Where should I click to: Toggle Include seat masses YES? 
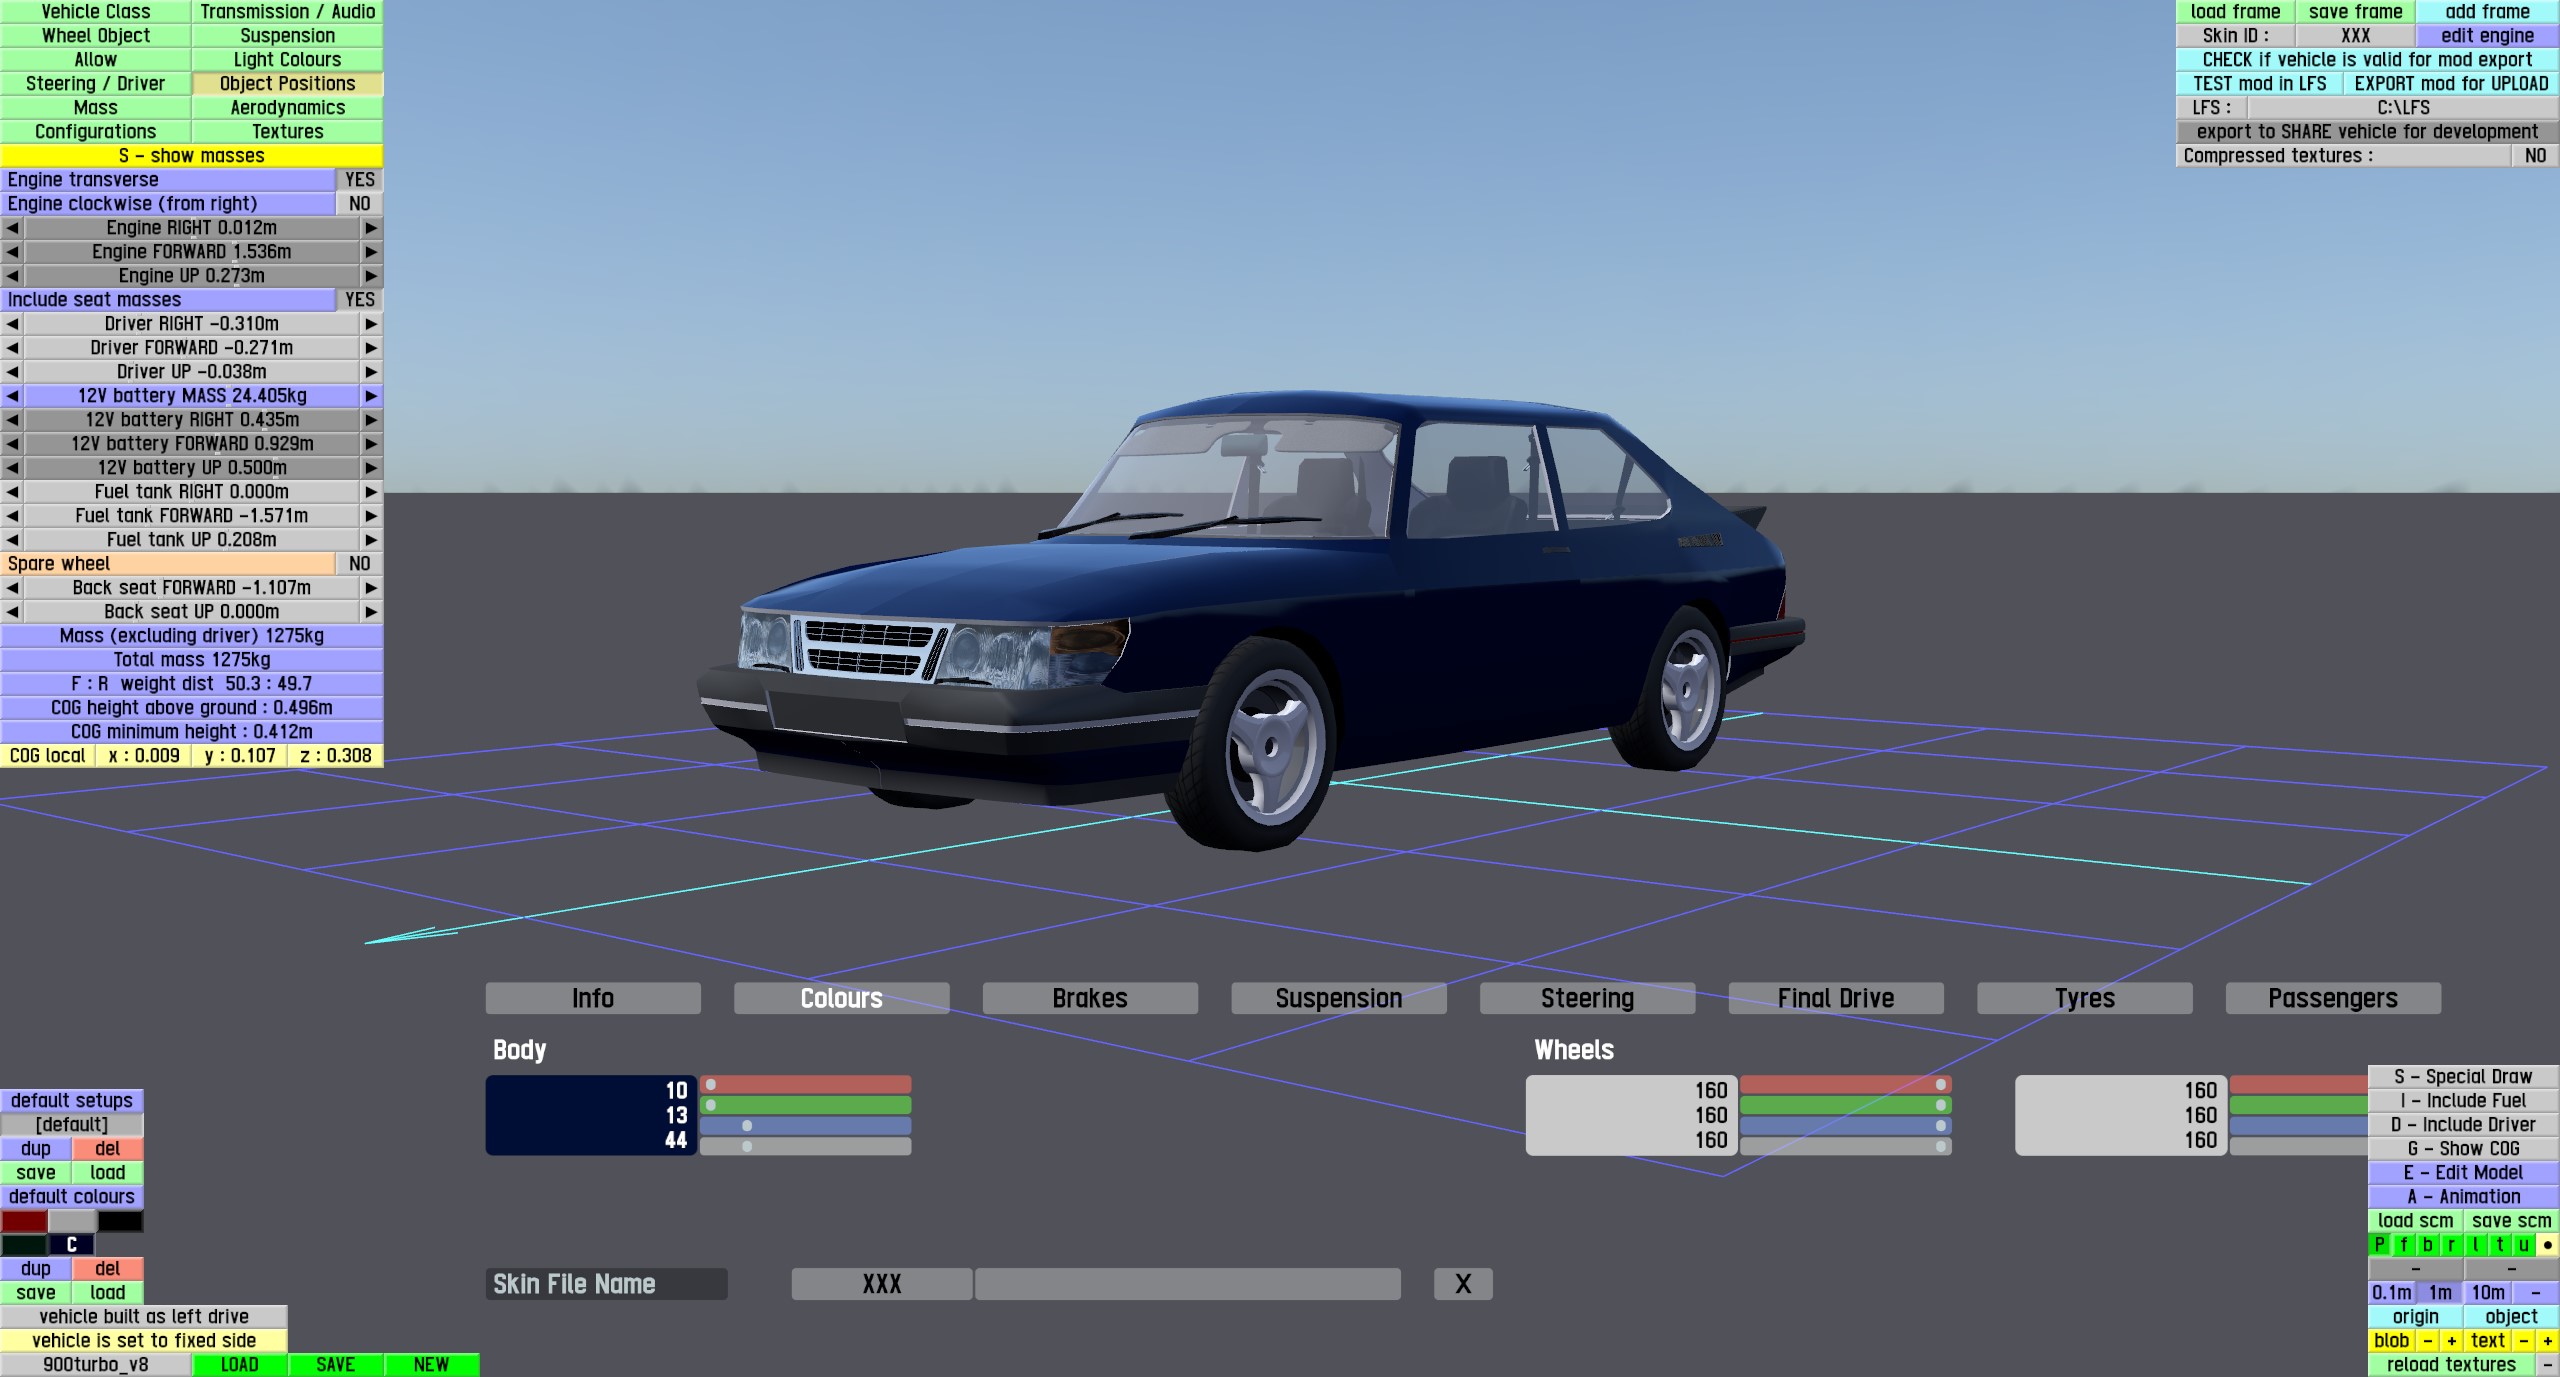pos(359,300)
